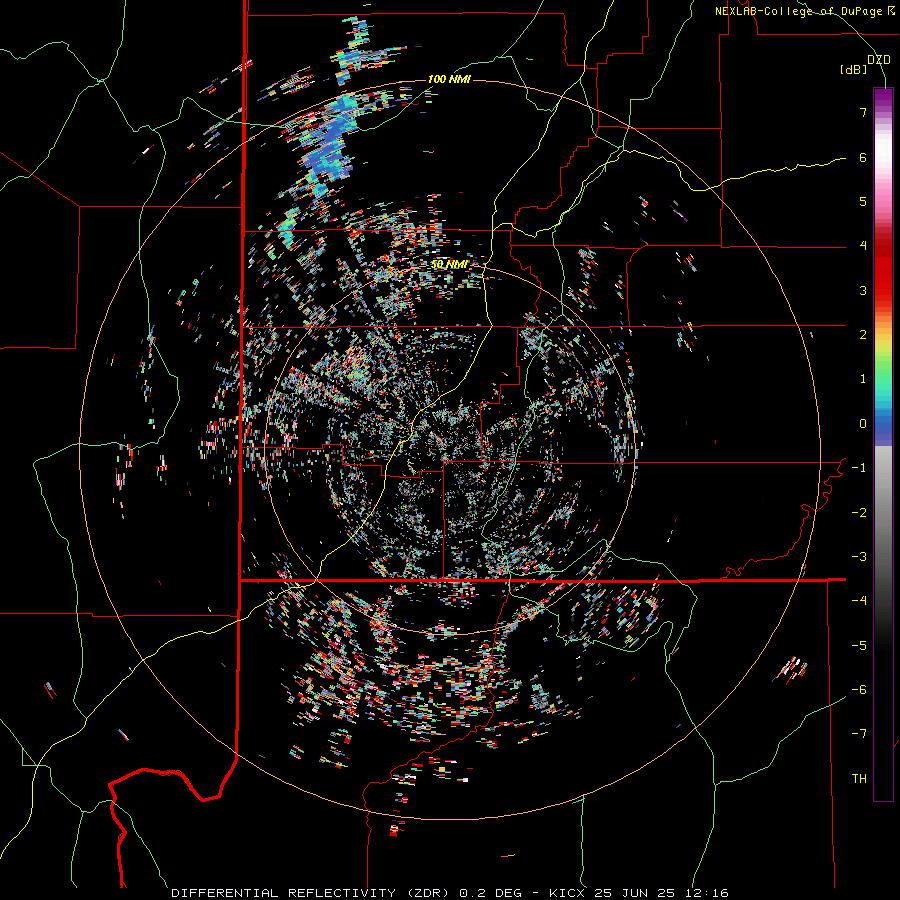The width and height of the screenshot is (900, 900).
Task: Click the 2 value on the color scale
Action: pos(863,335)
